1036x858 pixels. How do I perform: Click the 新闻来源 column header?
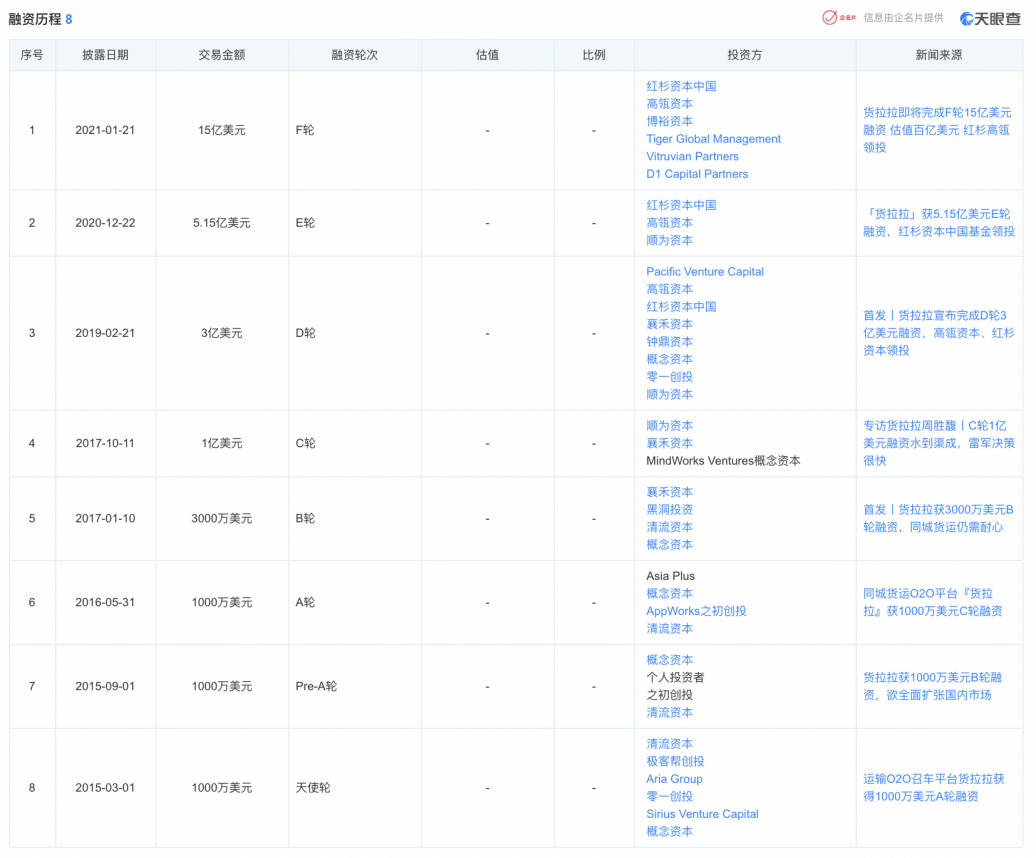coord(939,55)
